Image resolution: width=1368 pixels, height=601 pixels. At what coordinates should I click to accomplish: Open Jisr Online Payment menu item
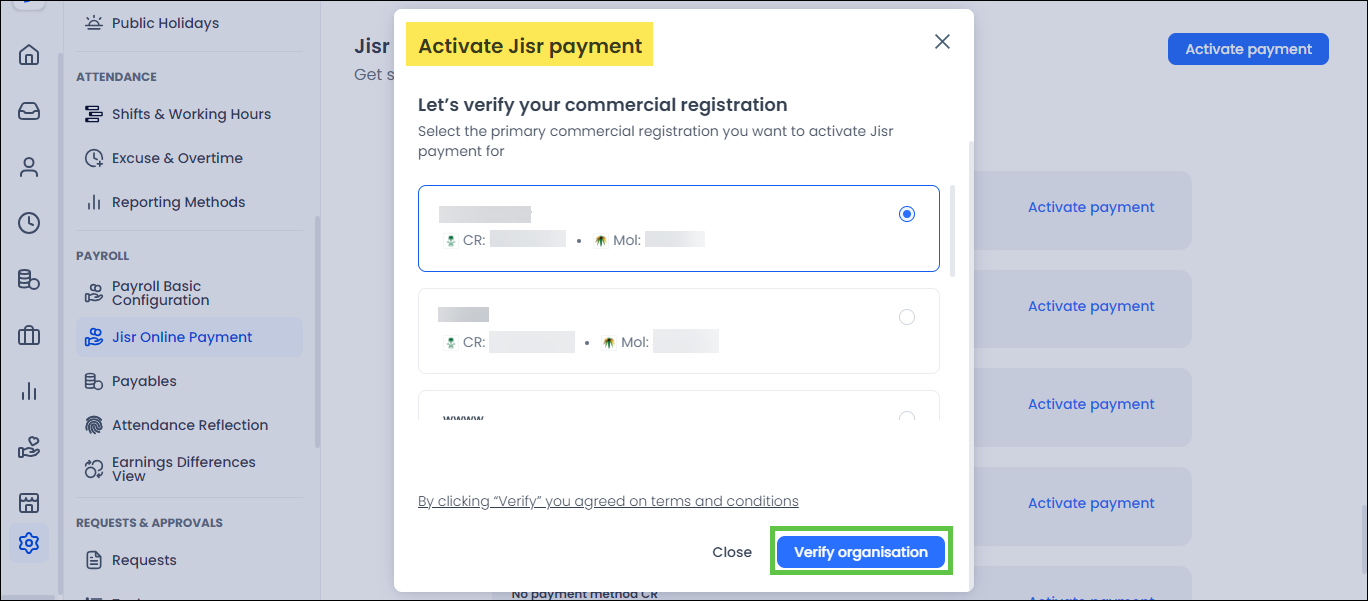(182, 337)
